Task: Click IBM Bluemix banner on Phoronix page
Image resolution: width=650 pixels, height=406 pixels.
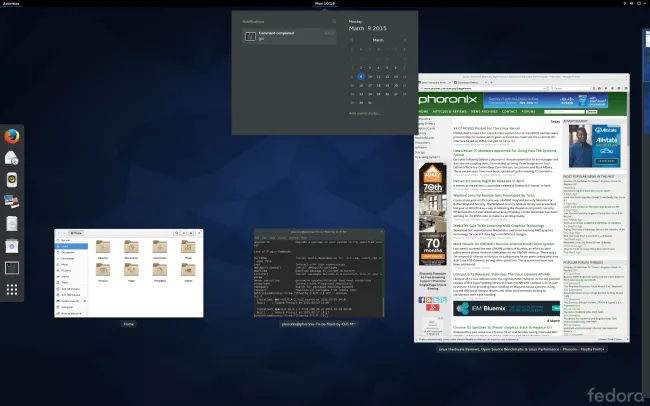Action: (507, 308)
